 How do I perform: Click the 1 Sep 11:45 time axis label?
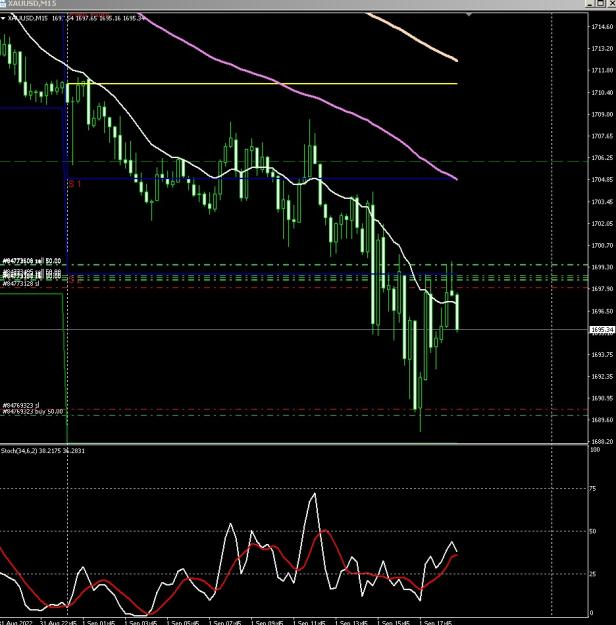[x=309, y=622]
